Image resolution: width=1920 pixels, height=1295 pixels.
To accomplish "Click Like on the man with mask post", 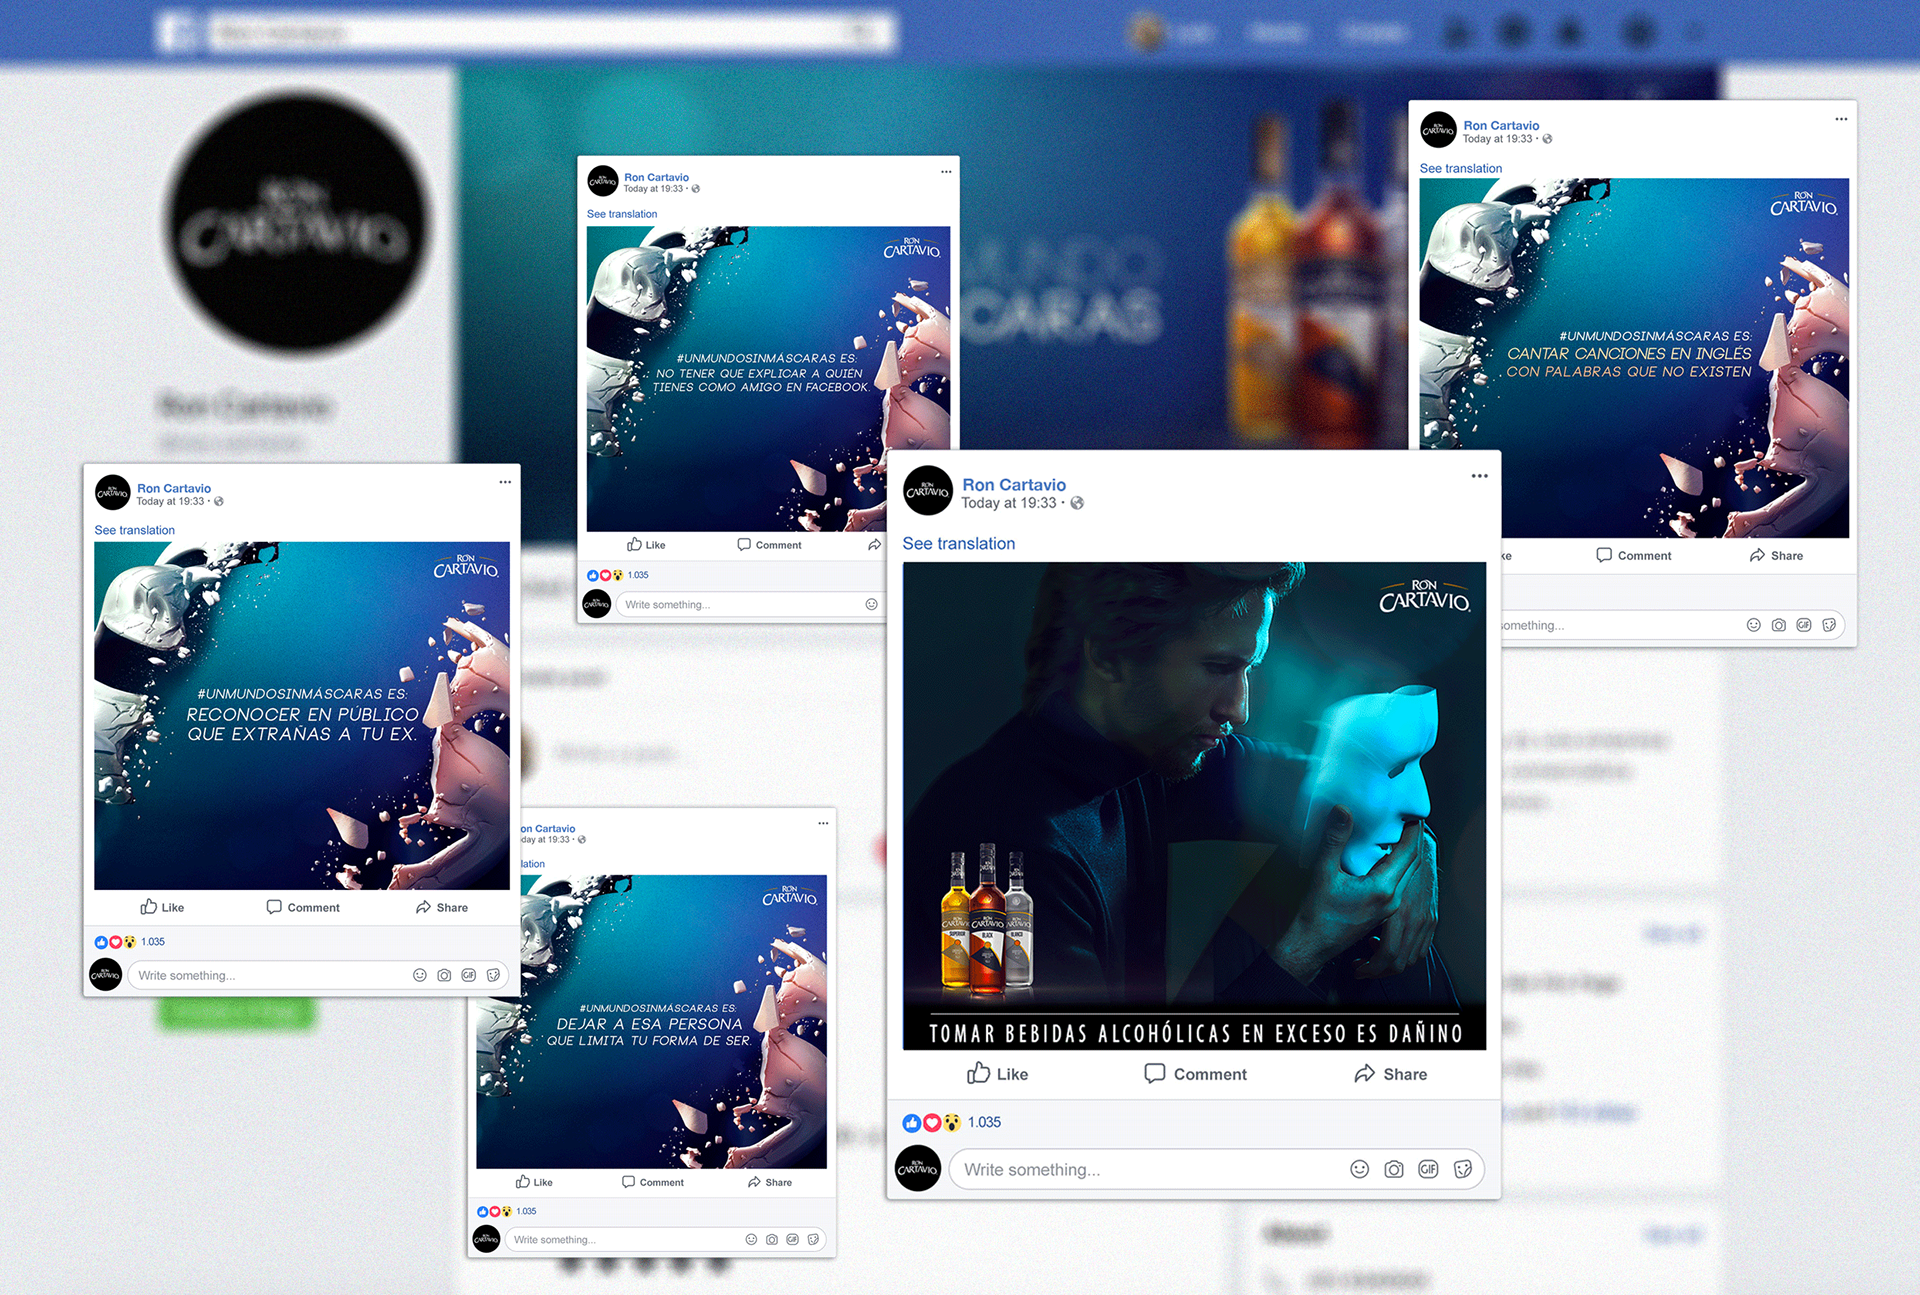I will coord(997,1074).
